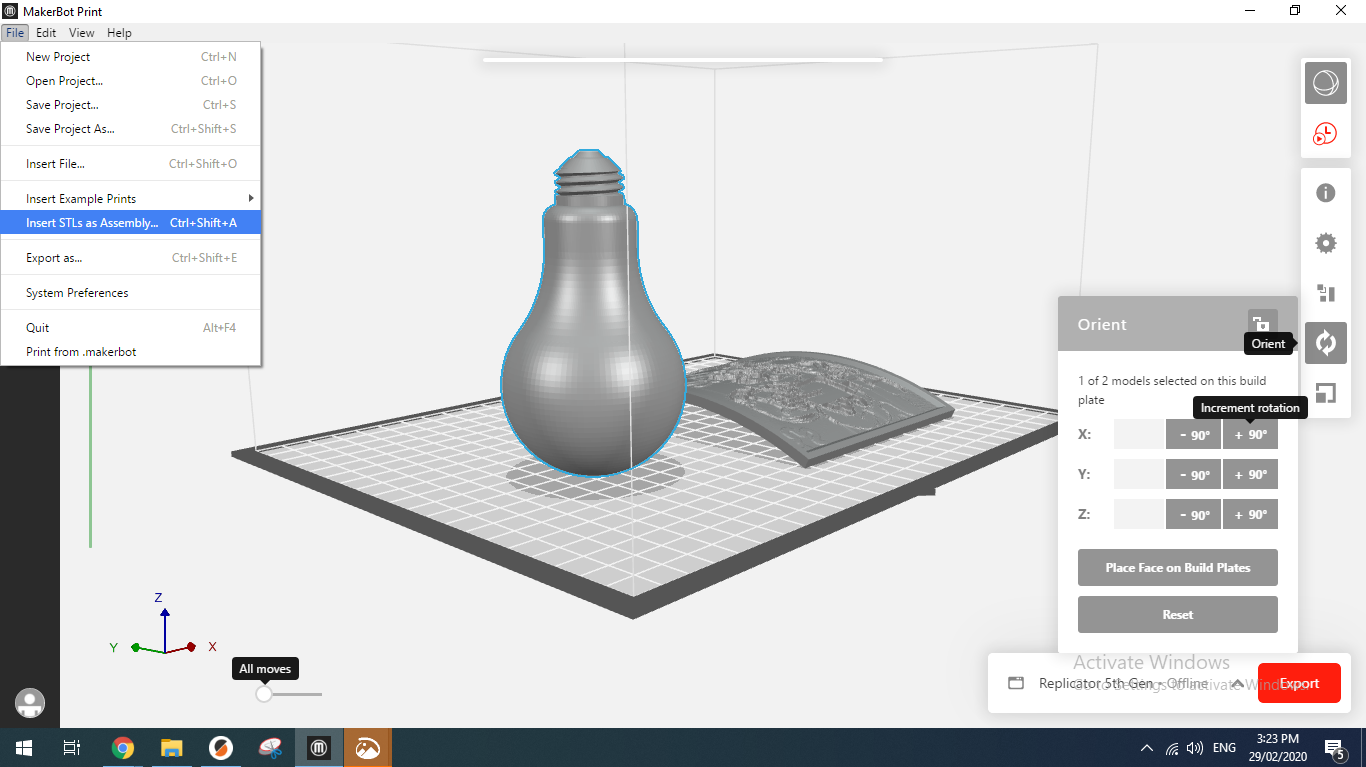
Task: Rotate X axis by minus 90 degrees
Action: click(1193, 435)
